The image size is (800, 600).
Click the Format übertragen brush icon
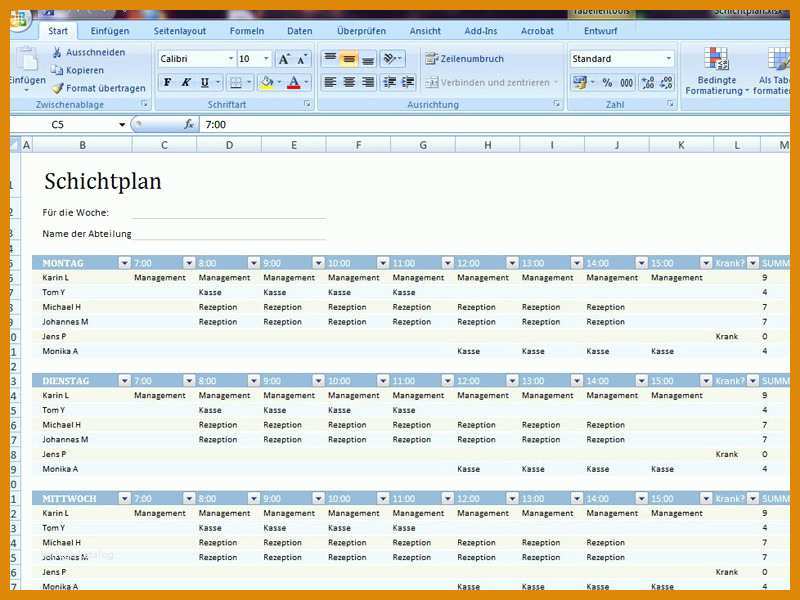click(x=58, y=88)
